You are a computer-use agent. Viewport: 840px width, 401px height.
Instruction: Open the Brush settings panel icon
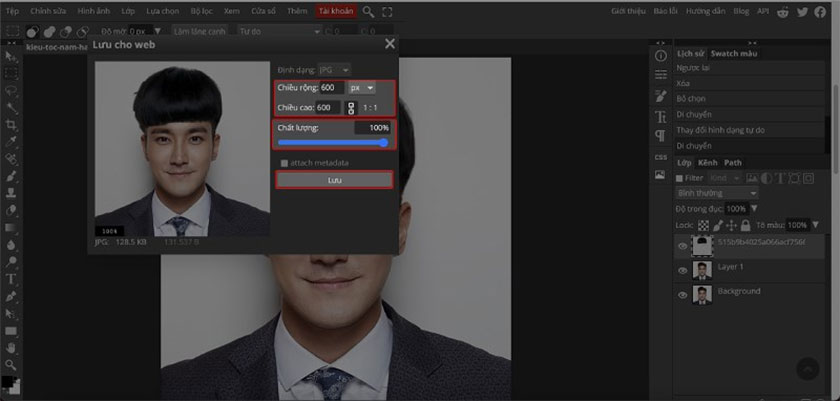point(661,96)
